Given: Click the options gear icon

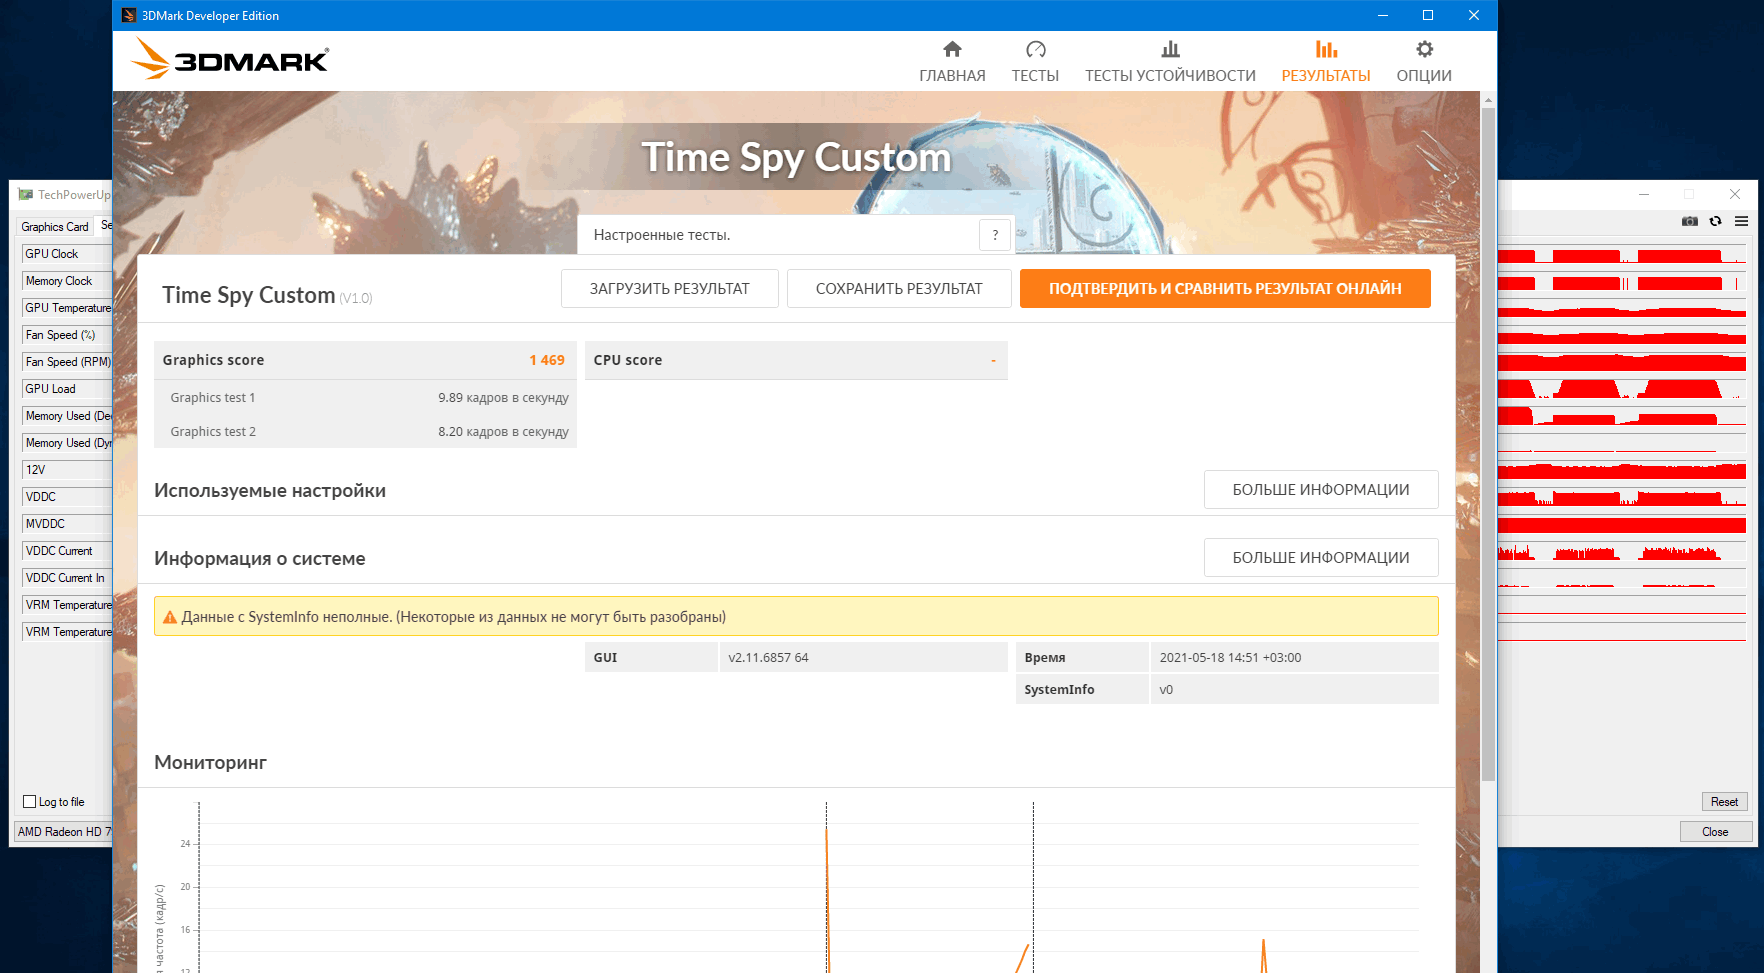Looking at the screenshot, I should [1424, 49].
